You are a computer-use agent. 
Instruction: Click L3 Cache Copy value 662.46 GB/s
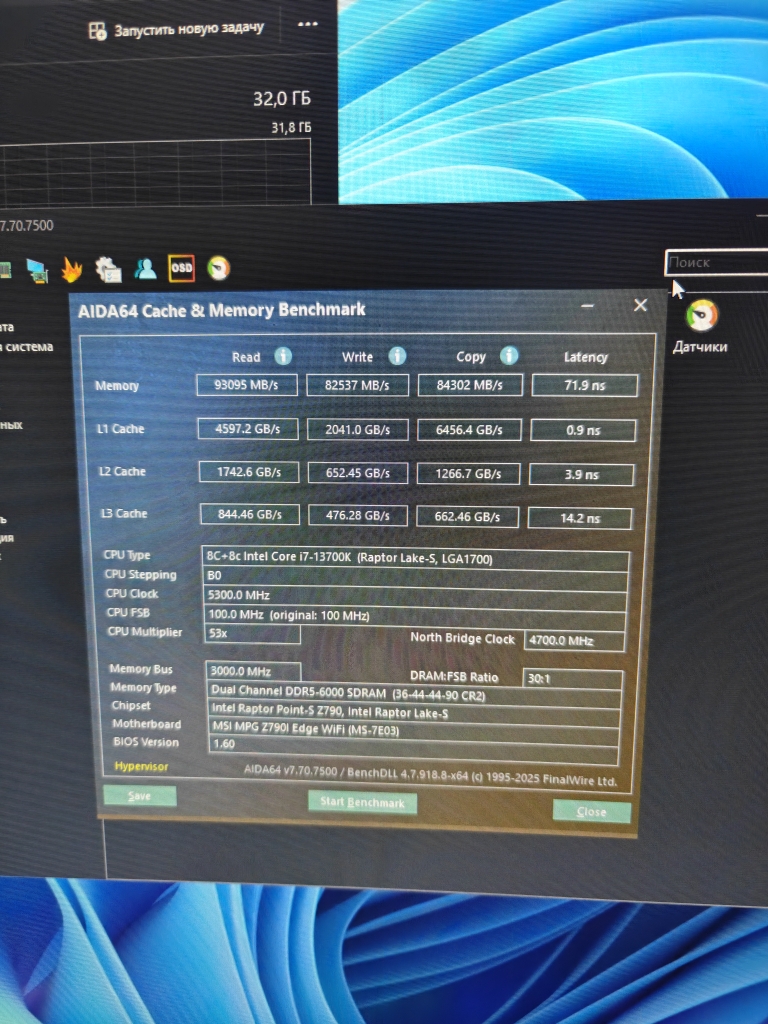[x=468, y=517]
